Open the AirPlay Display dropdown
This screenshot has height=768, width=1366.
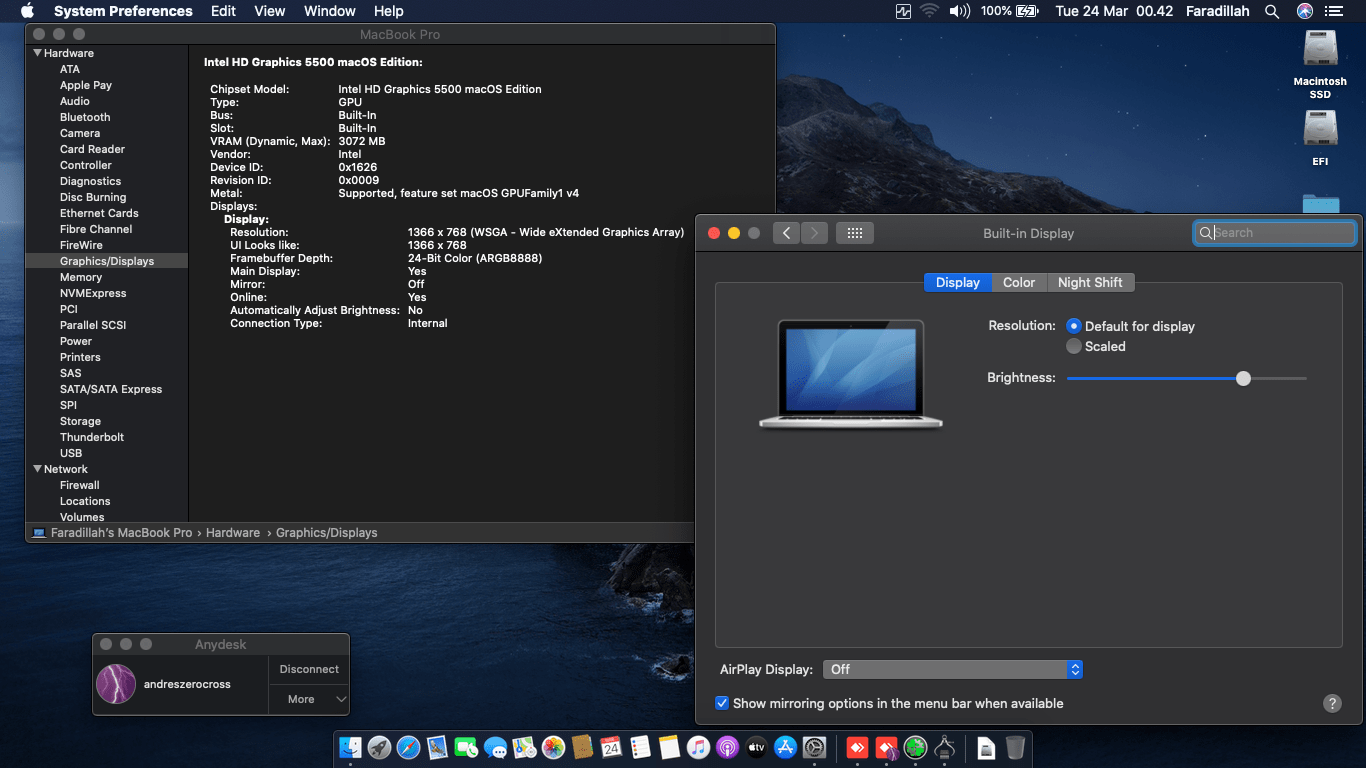(x=952, y=669)
